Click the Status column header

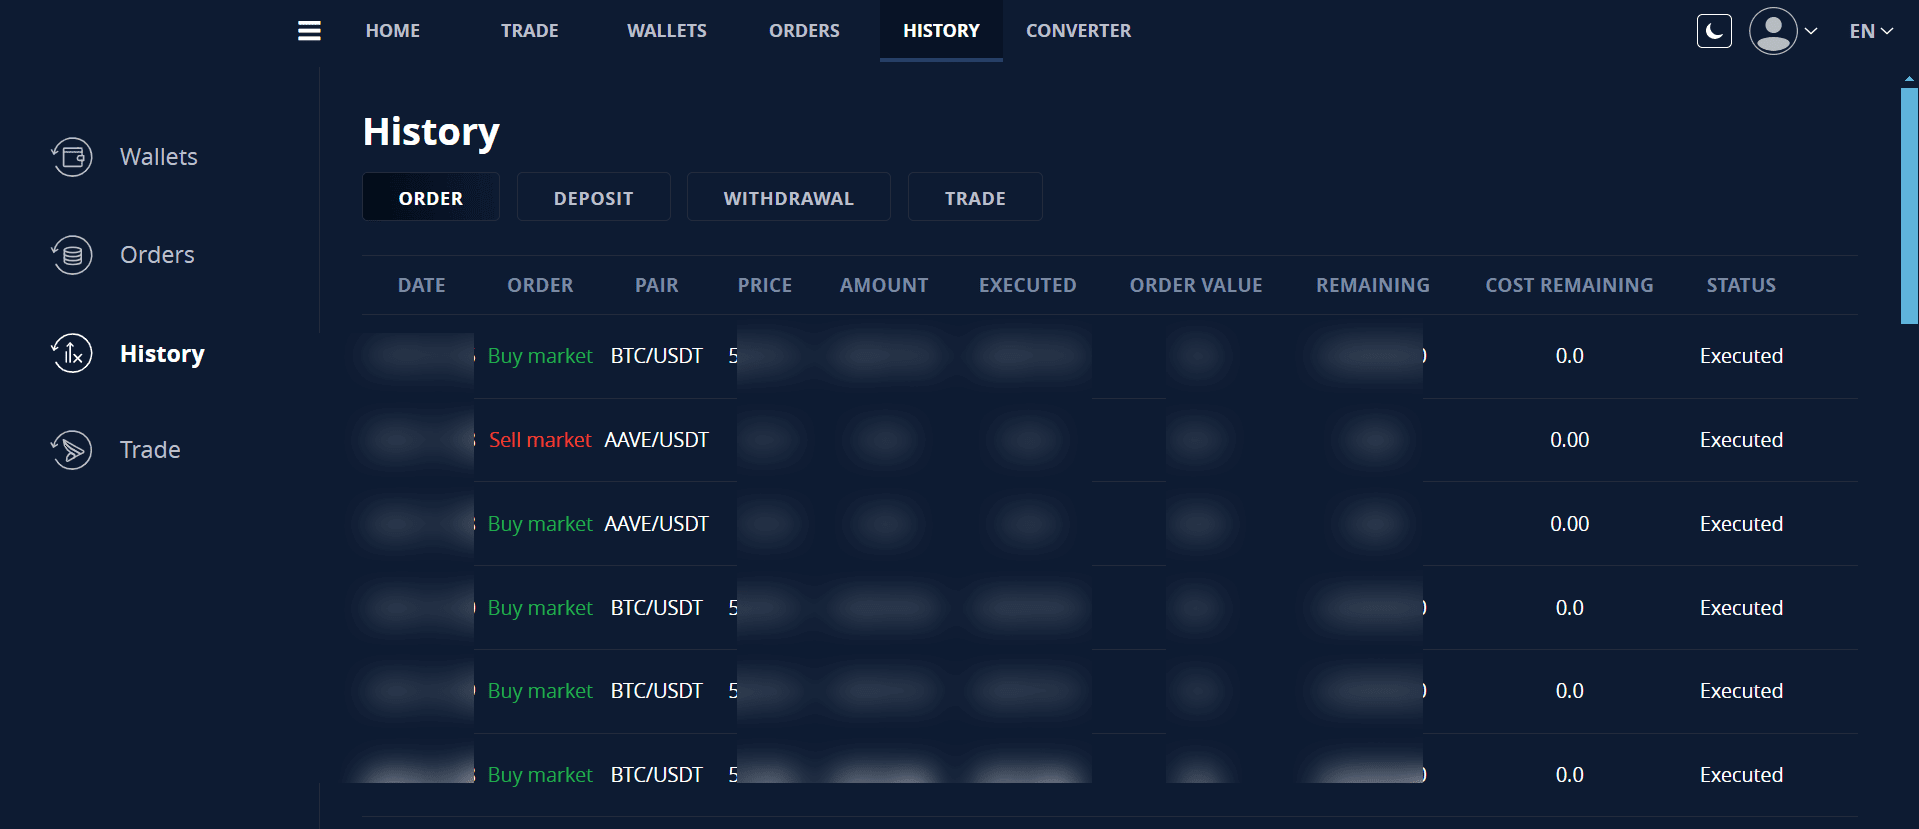[x=1740, y=285]
